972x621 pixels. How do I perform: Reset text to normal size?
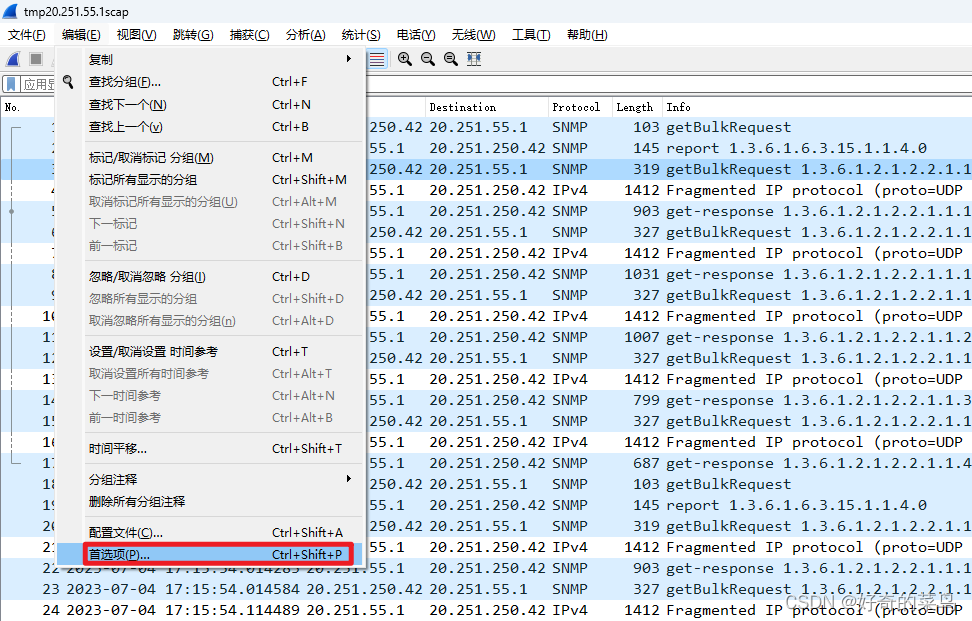(x=451, y=59)
